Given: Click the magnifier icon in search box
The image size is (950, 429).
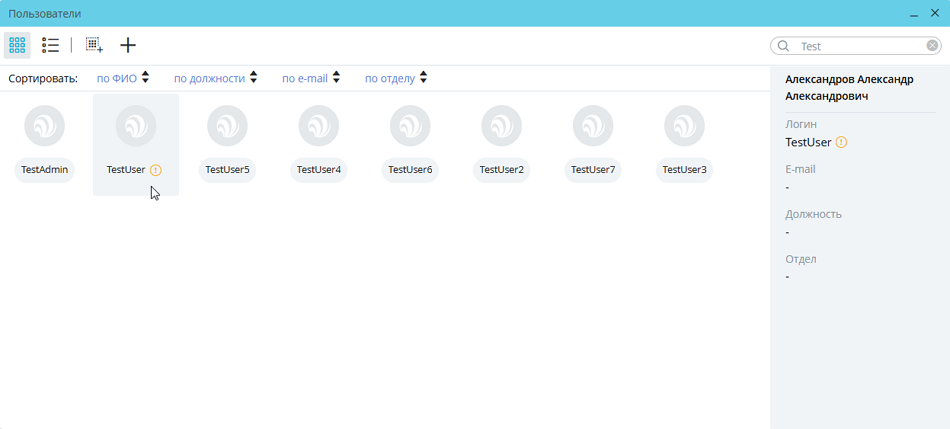Looking at the screenshot, I should [x=784, y=46].
